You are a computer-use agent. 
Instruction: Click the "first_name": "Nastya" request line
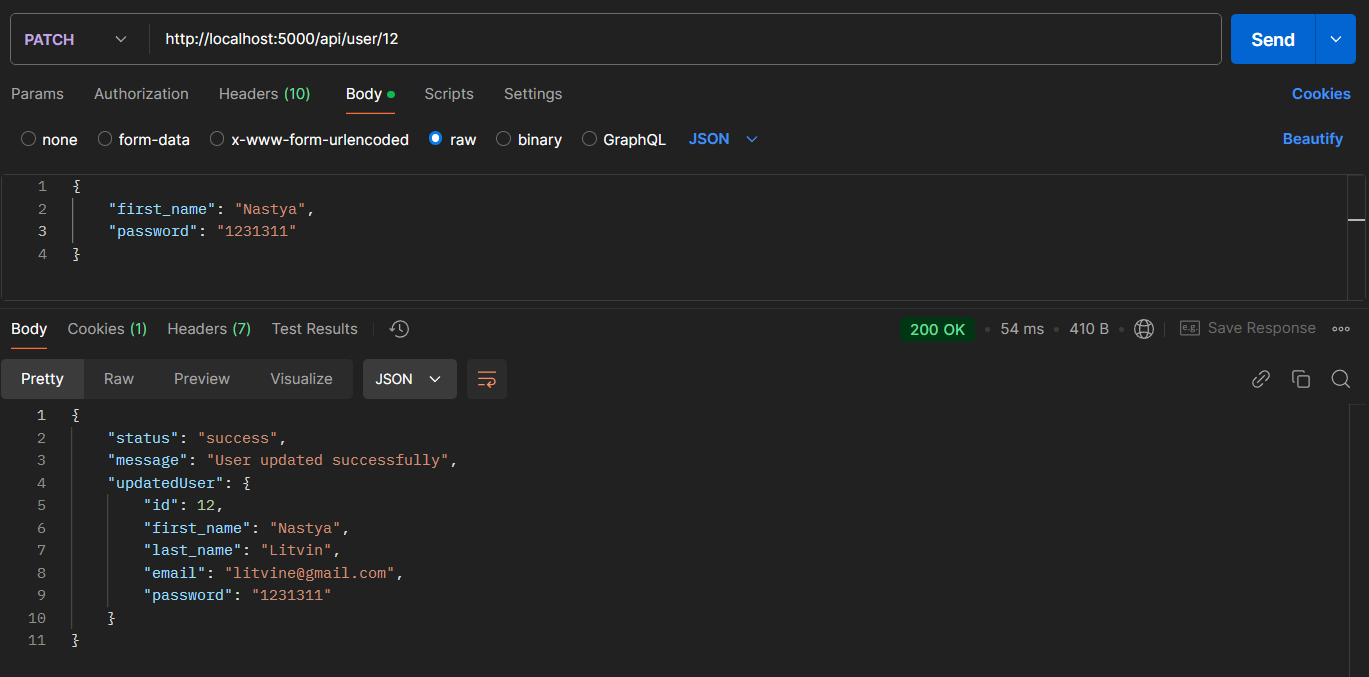211,209
